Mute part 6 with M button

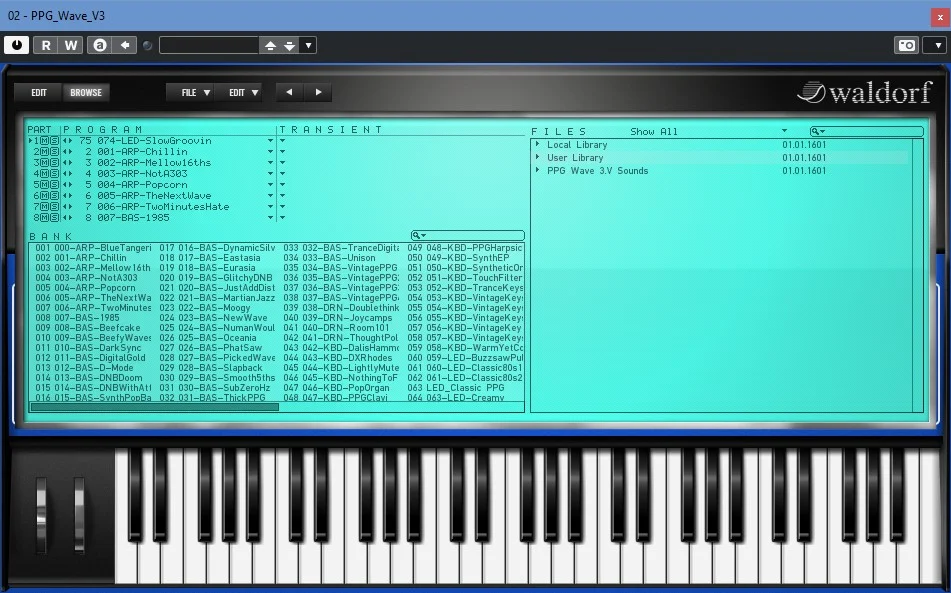pyautogui.click(x=45, y=195)
